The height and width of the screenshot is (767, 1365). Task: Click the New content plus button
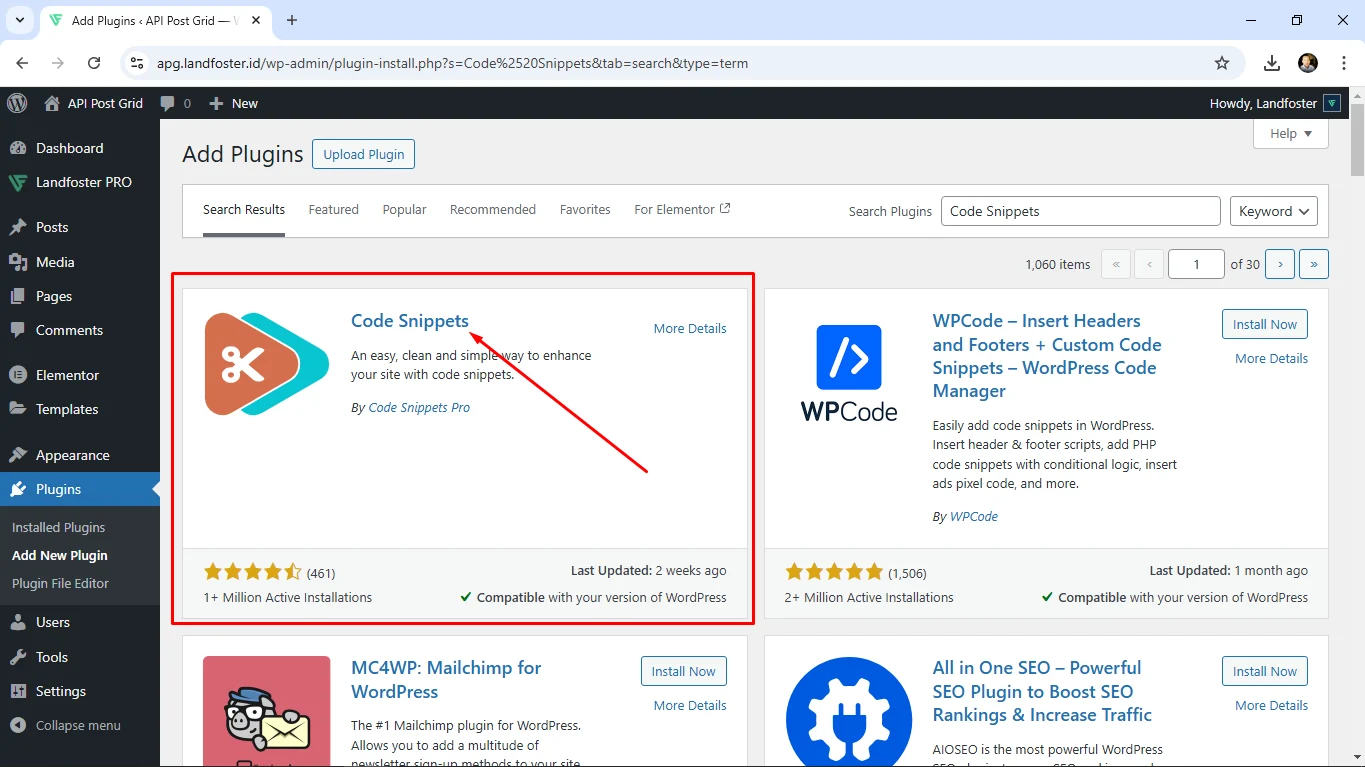(234, 103)
